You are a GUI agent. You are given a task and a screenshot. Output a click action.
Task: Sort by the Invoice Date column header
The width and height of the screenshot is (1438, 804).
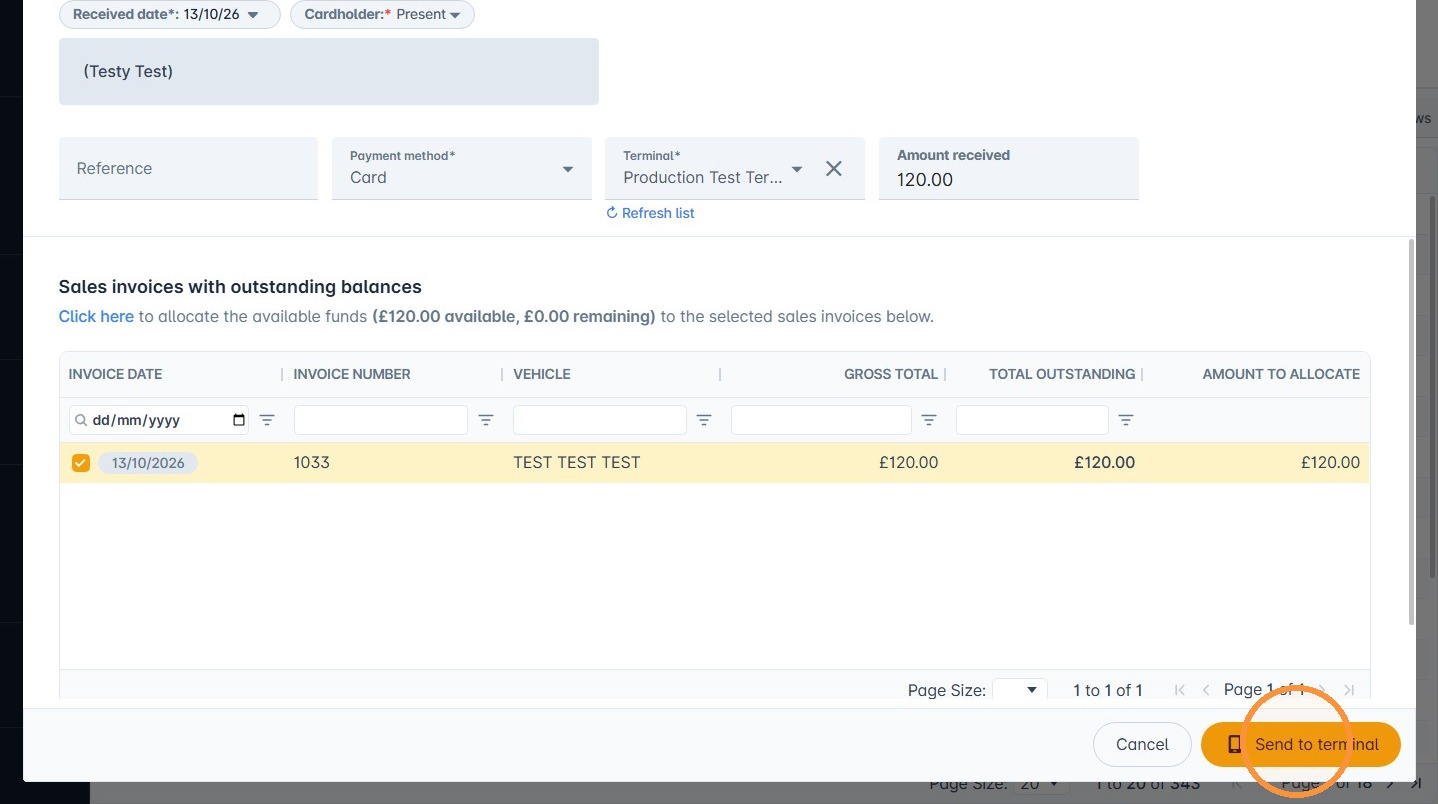pos(115,374)
